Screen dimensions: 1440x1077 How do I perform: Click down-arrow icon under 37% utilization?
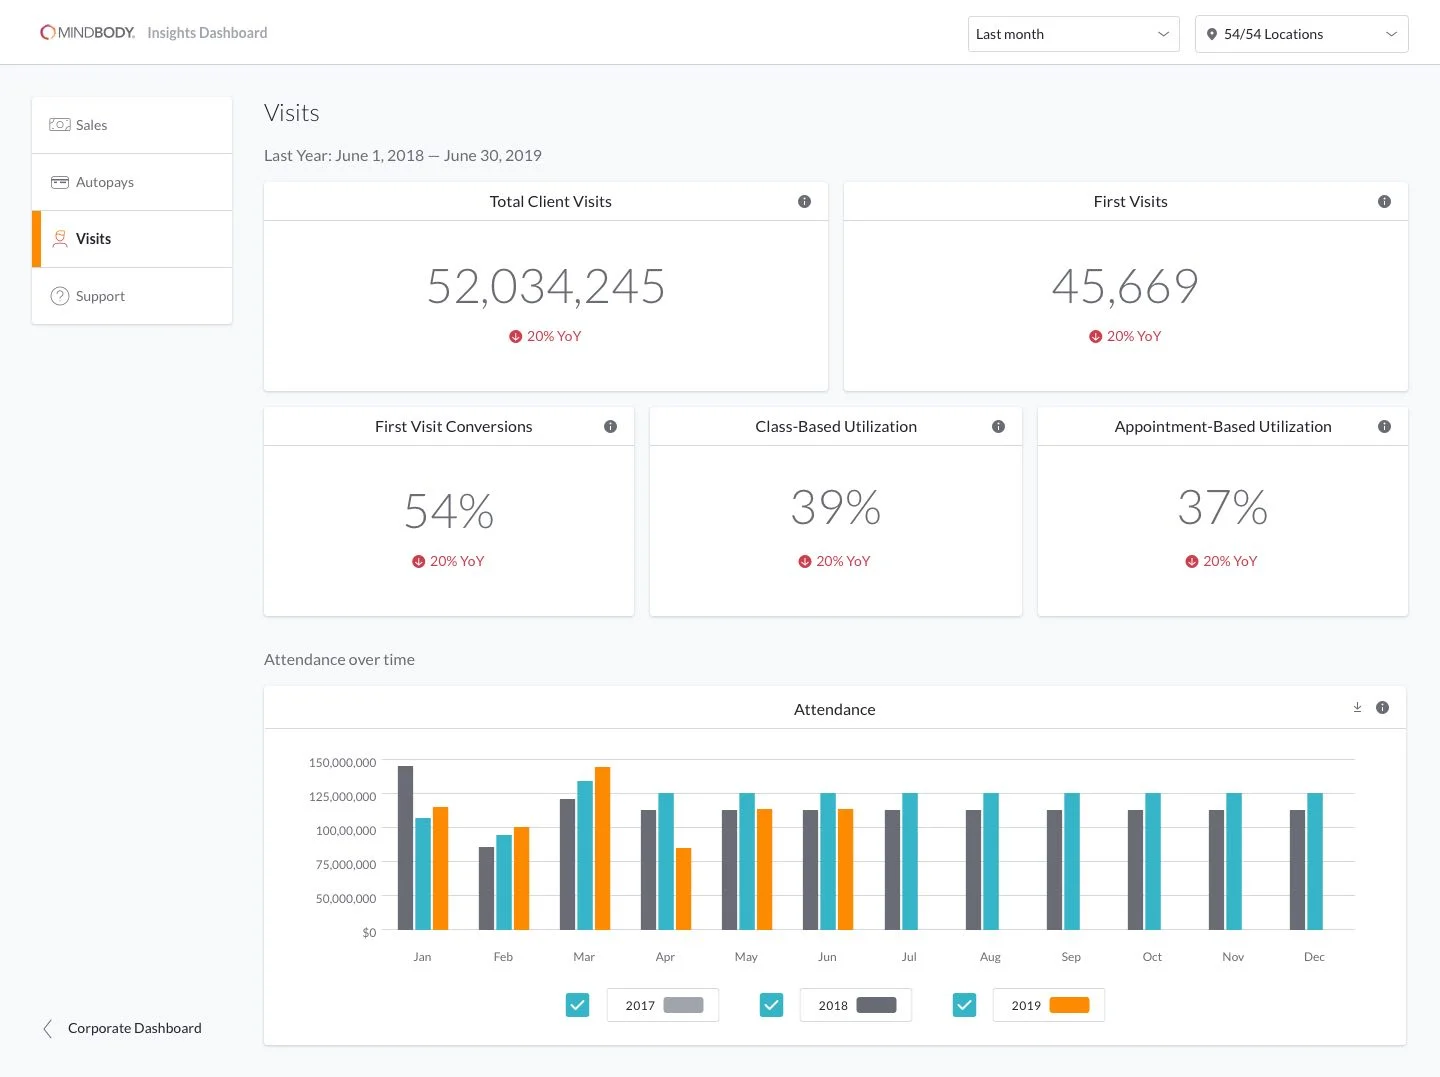[1191, 562]
